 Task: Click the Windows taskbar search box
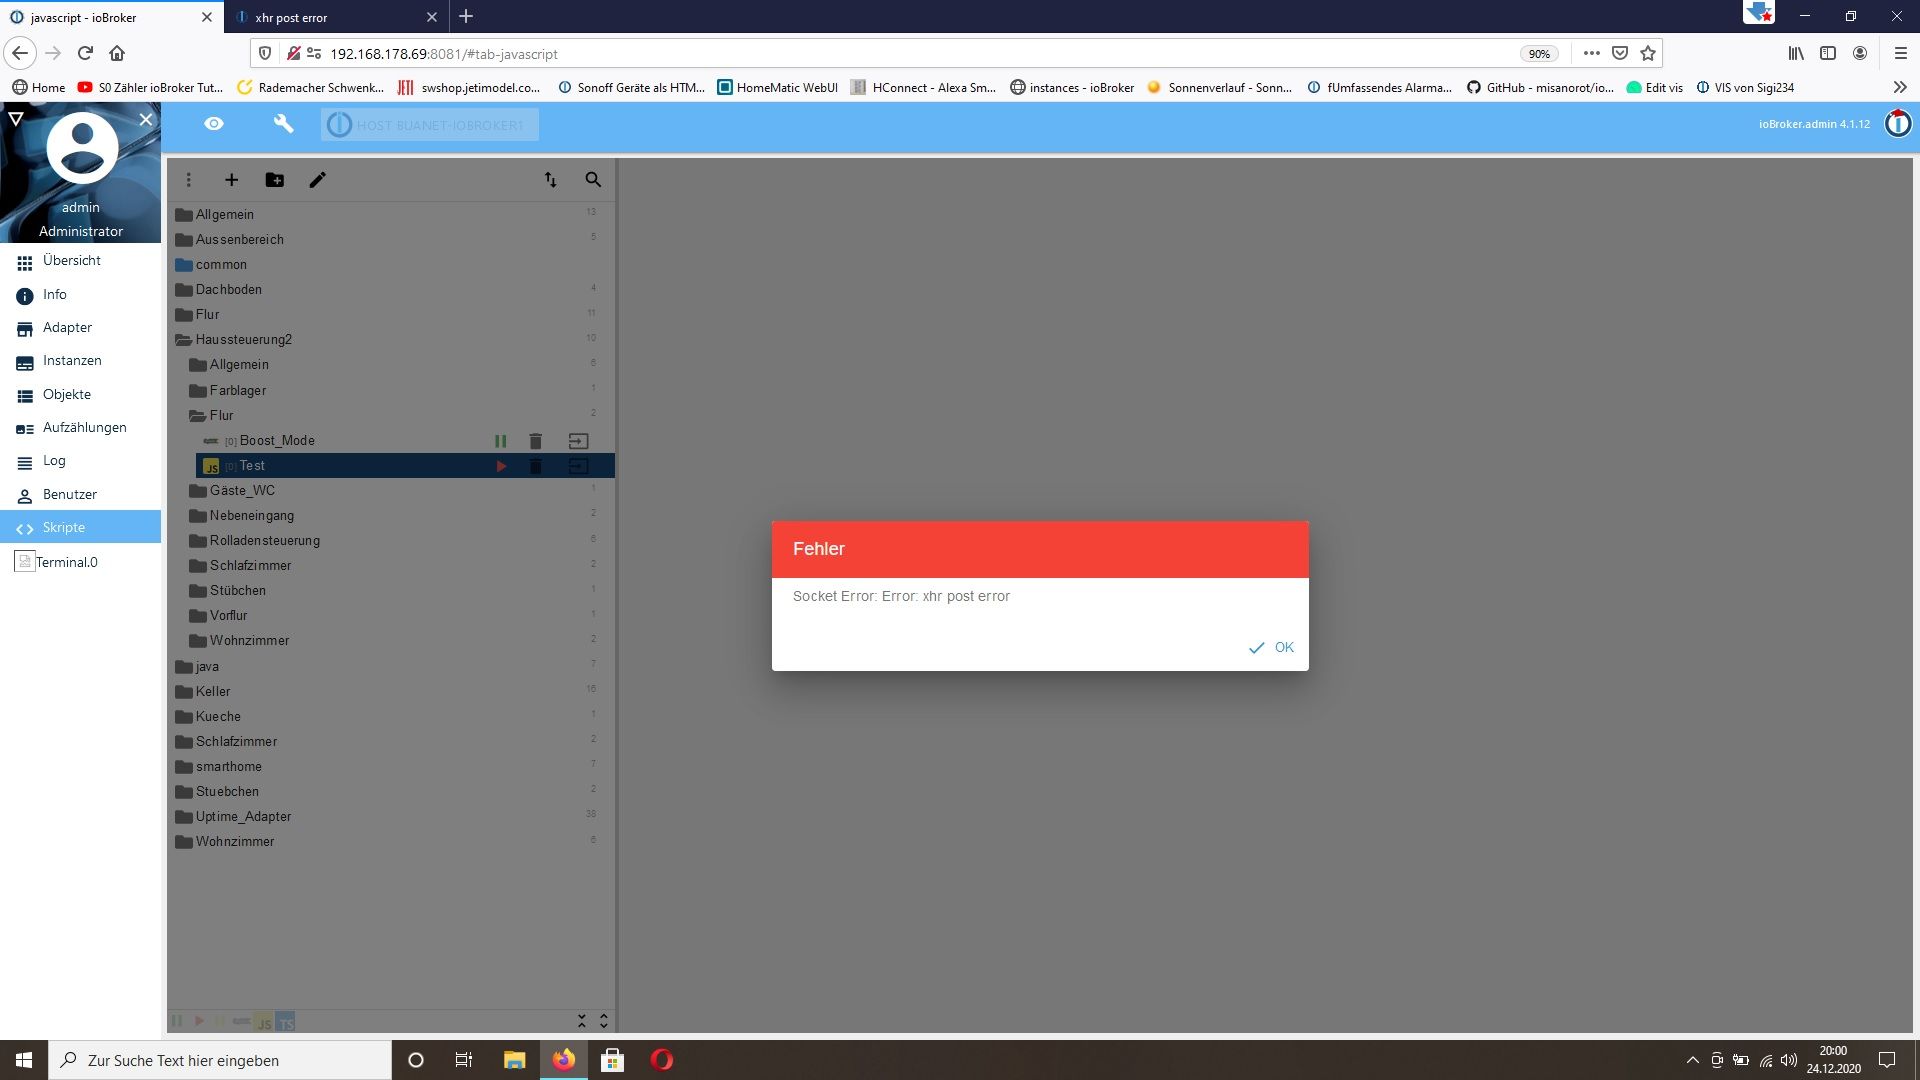click(220, 1060)
